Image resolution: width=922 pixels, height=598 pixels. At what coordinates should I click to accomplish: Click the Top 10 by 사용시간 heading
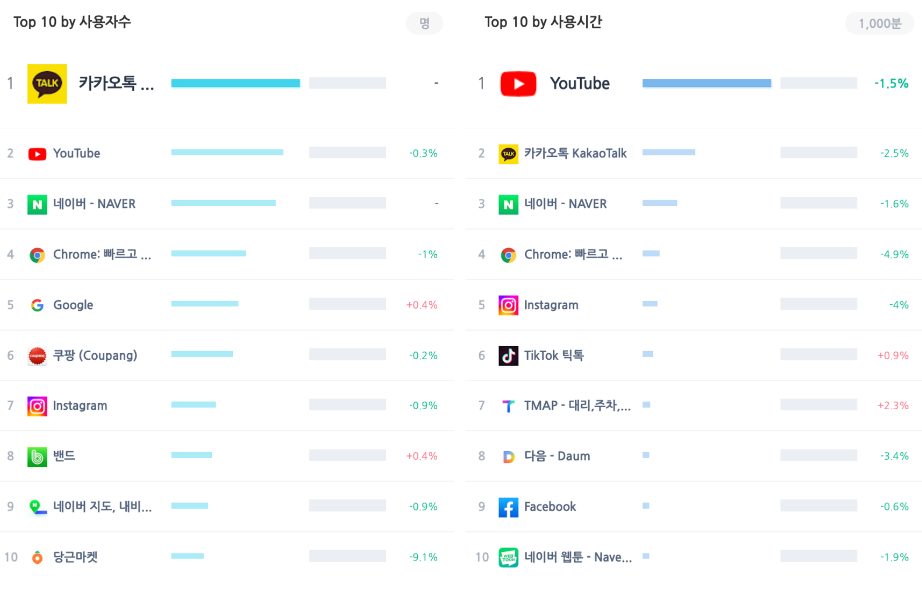click(543, 22)
